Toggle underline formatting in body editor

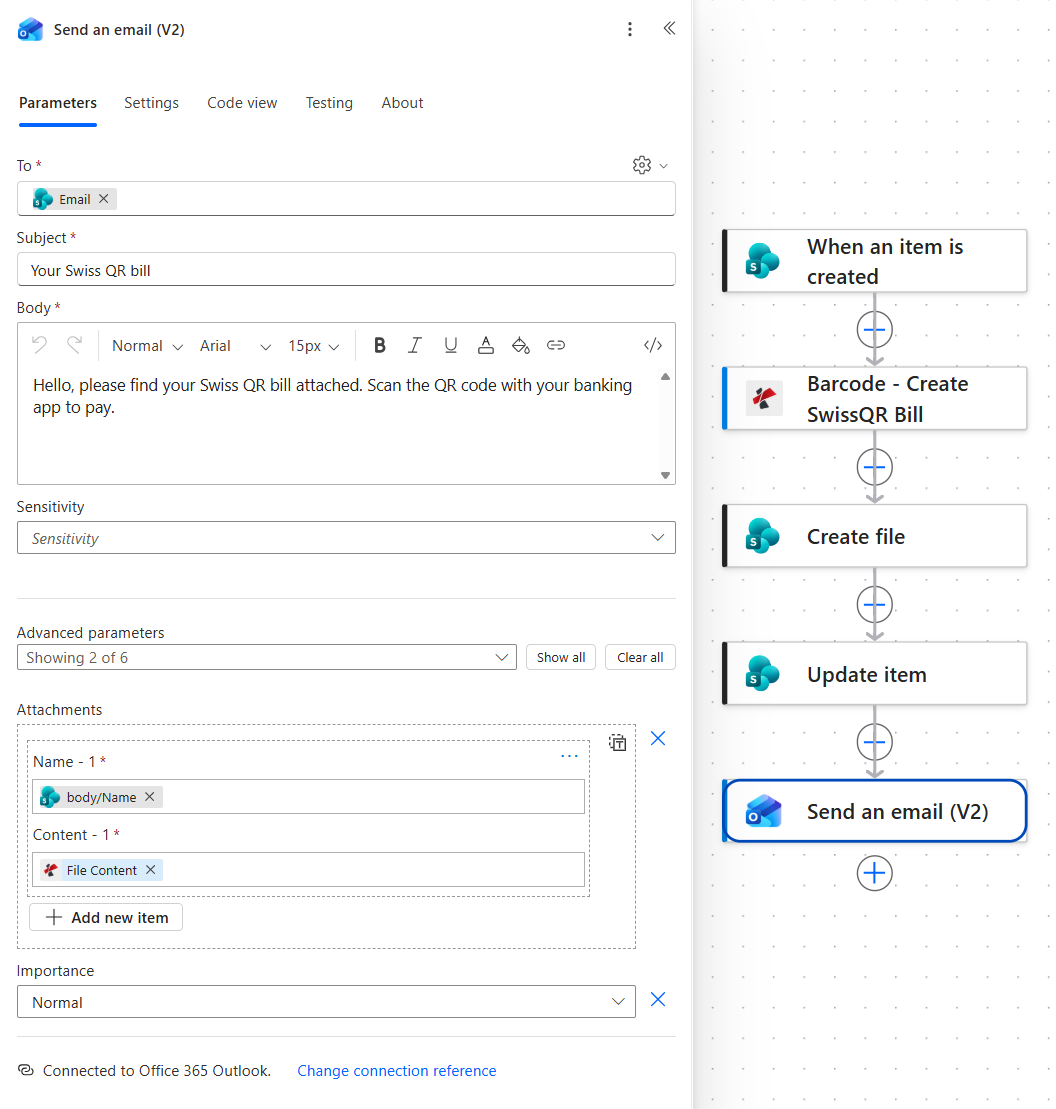coord(451,345)
